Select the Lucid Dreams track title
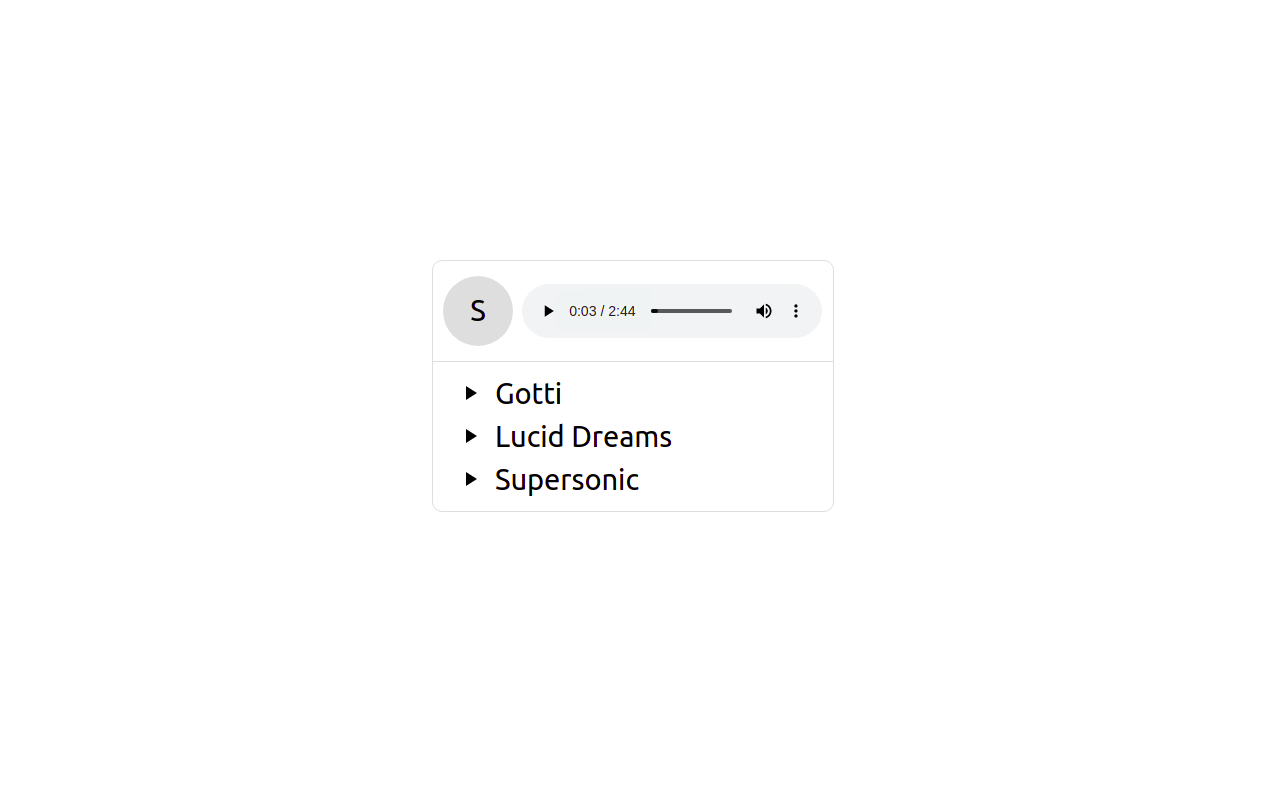This screenshot has width=1273, height=795. point(583,436)
